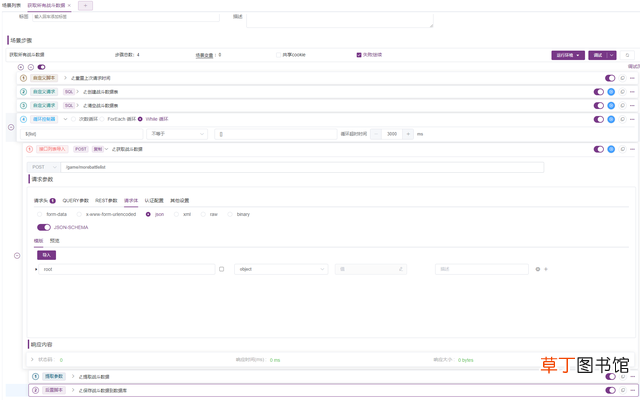Collapse POST request with left-side circle icon
Screen dimensions: 640x400
pyautogui.click(x=17, y=256)
